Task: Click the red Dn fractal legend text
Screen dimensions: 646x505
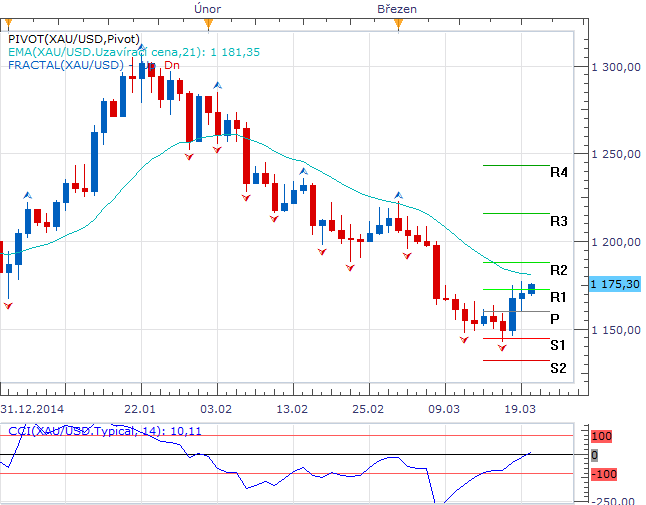Action: pos(172,65)
